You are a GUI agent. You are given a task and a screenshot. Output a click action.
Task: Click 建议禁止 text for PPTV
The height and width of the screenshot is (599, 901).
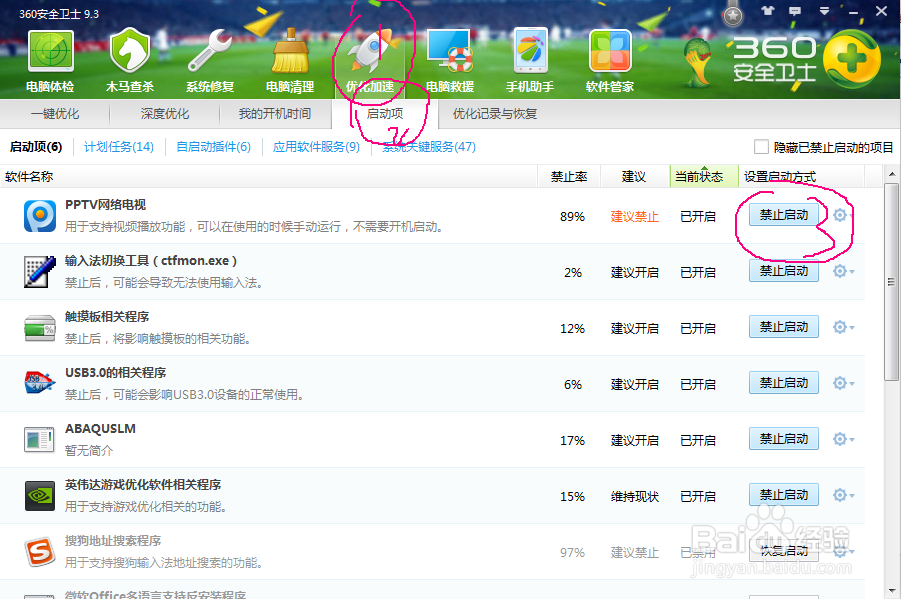click(x=634, y=217)
